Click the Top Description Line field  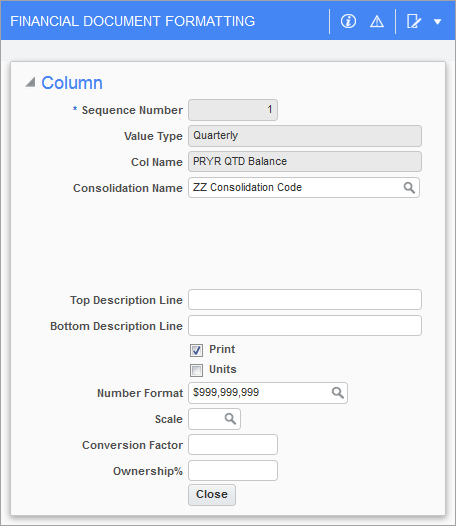pyautogui.click(x=305, y=300)
